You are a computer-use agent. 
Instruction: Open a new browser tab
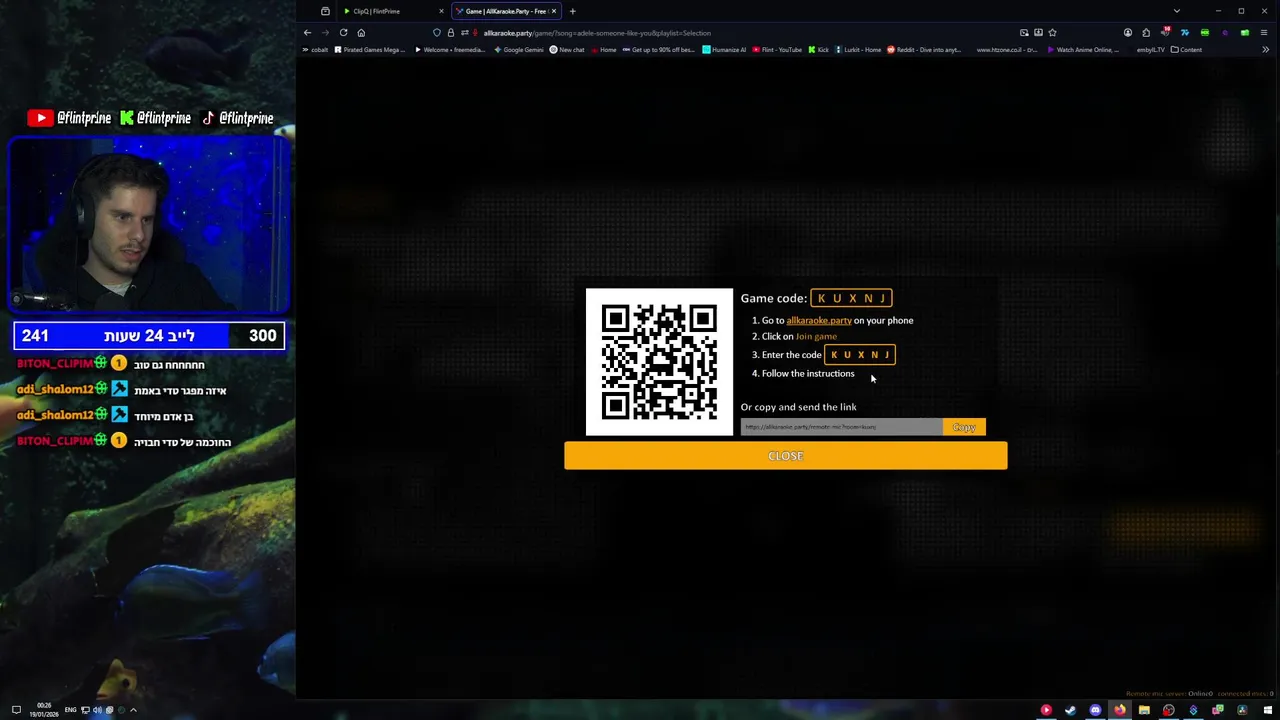click(x=573, y=11)
